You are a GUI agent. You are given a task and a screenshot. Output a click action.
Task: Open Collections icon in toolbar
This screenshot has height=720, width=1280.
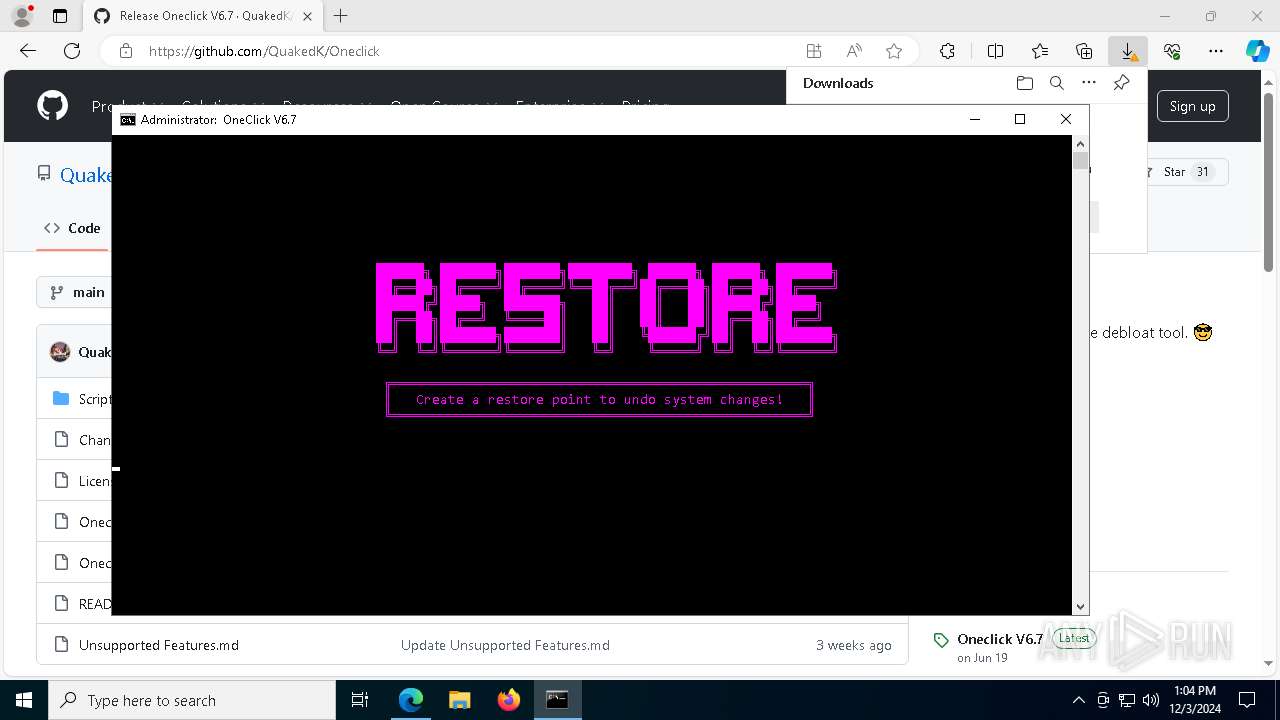pyautogui.click(x=1084, y=51)
